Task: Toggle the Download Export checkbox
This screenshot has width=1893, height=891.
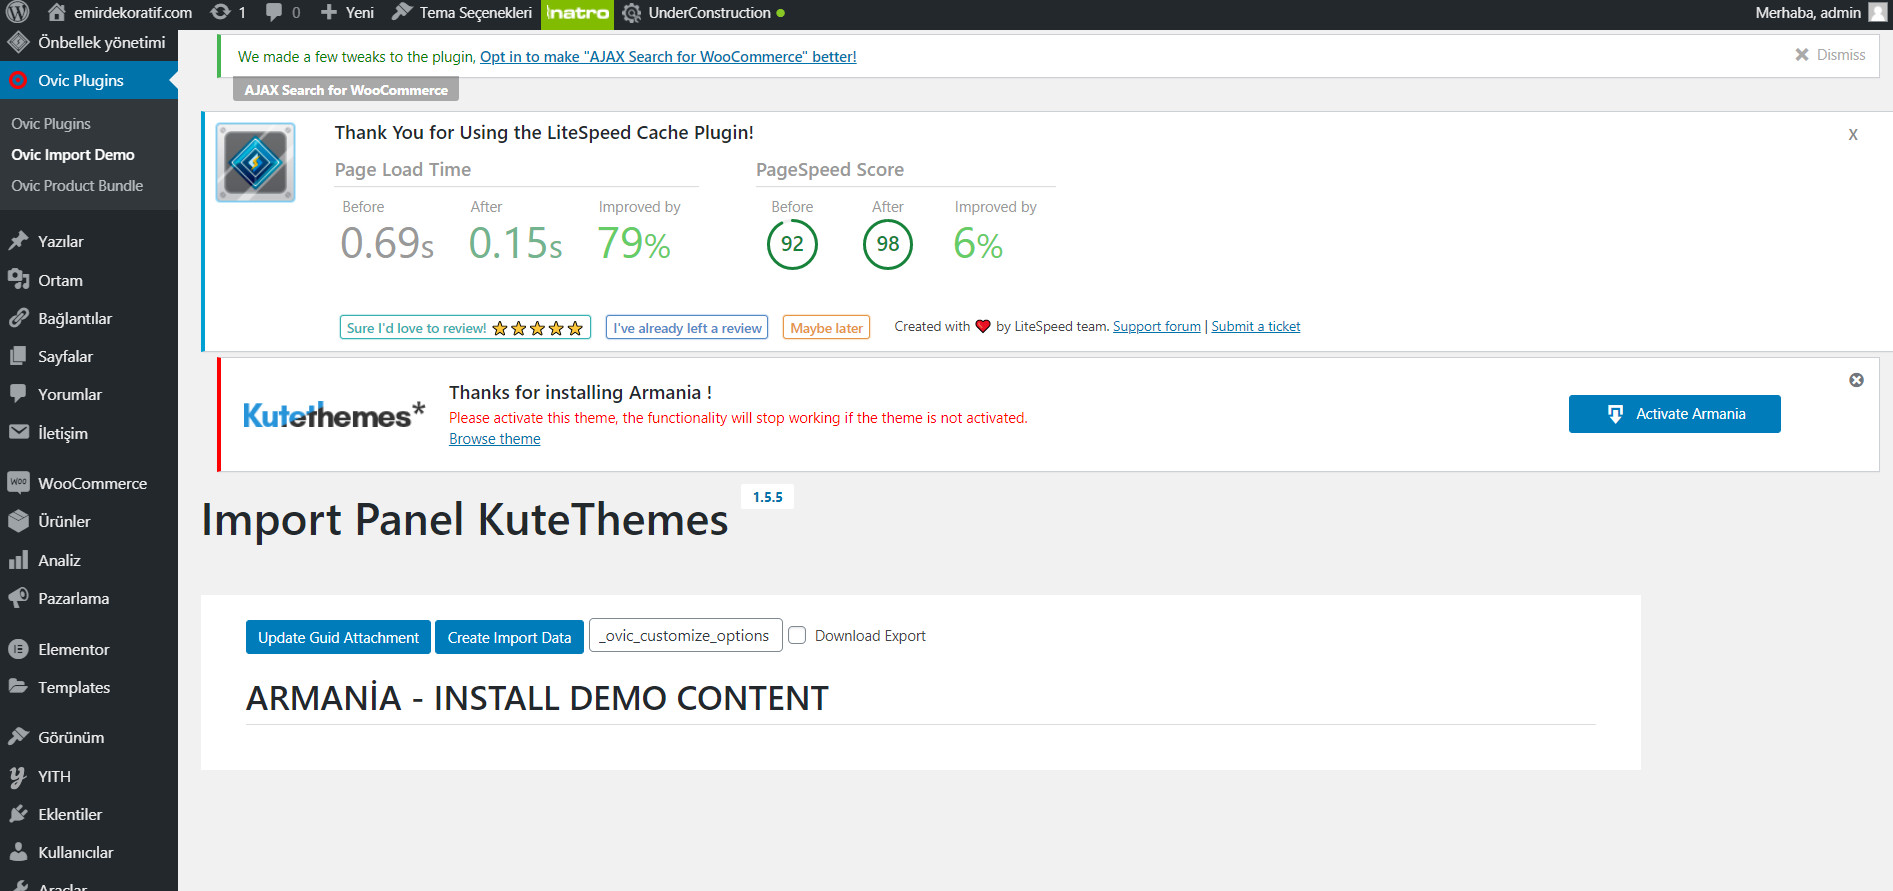Action: [x=797, y=635]
